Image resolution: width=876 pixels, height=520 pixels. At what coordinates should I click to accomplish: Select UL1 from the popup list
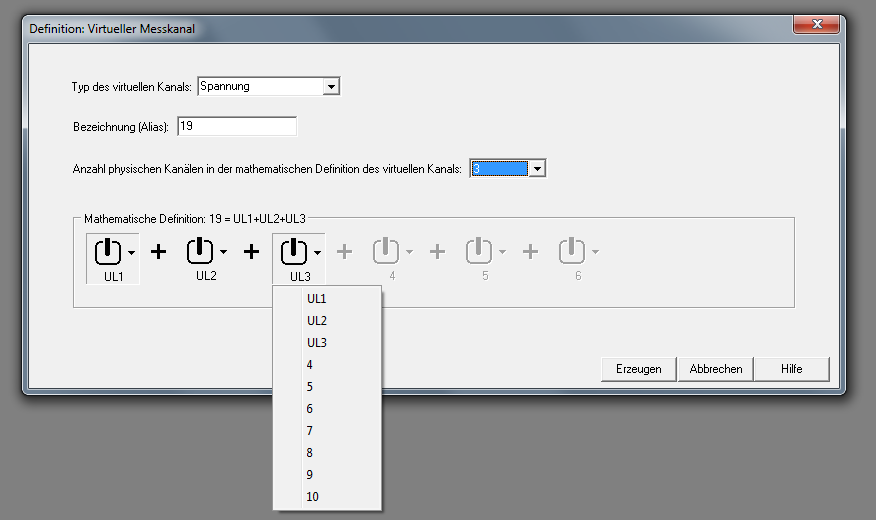coord(317,299)
